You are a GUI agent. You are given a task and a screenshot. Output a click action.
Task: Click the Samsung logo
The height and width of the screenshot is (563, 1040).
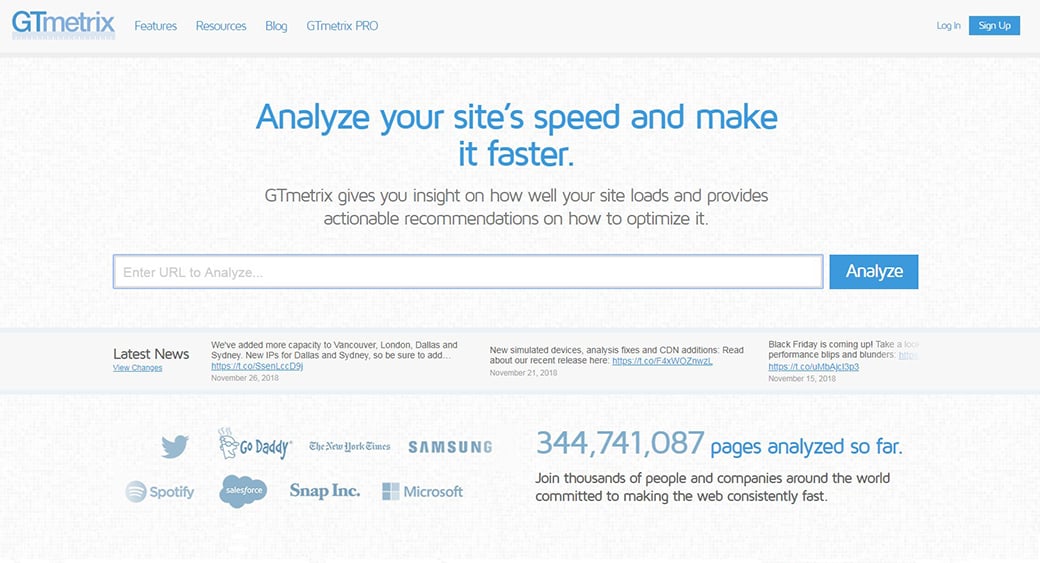point(450,447)
